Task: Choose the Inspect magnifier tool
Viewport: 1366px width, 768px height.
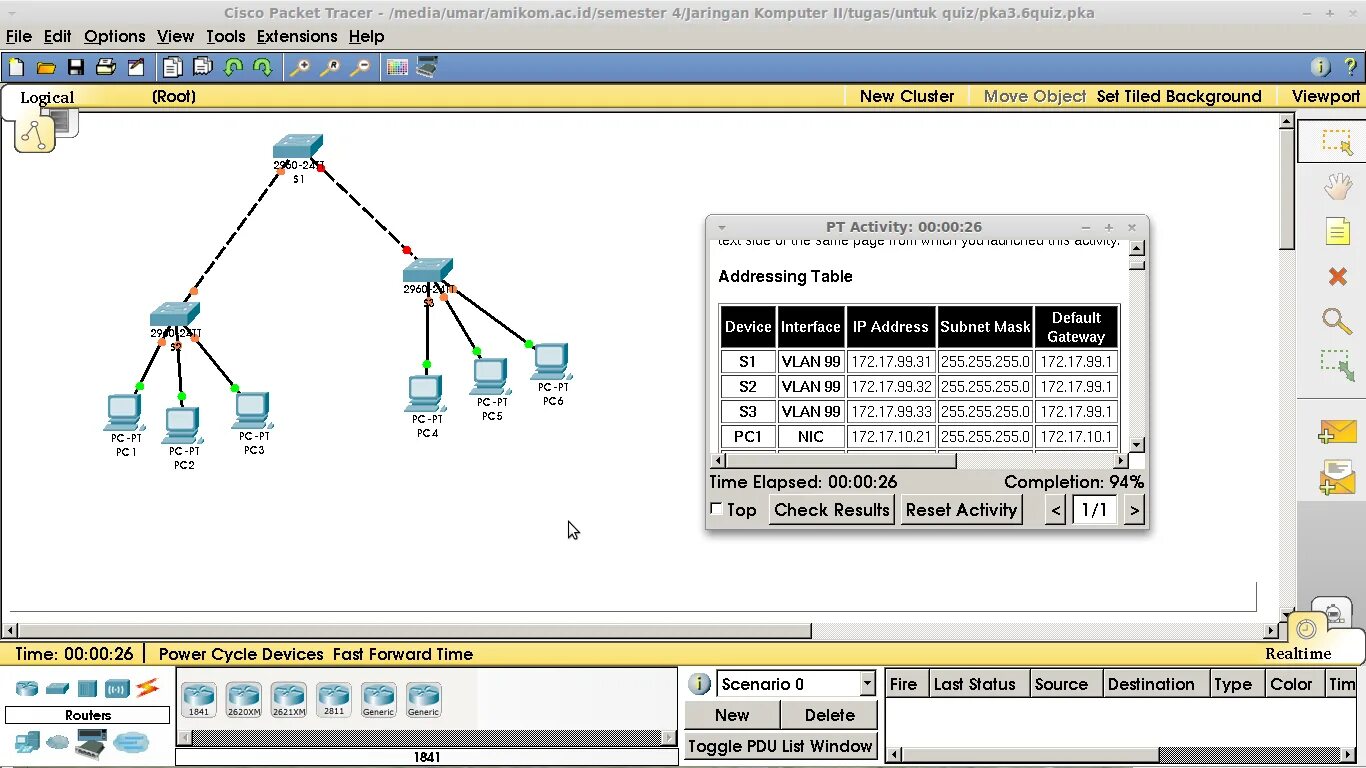Action: pyautogui.click(x=1337, y=321)
